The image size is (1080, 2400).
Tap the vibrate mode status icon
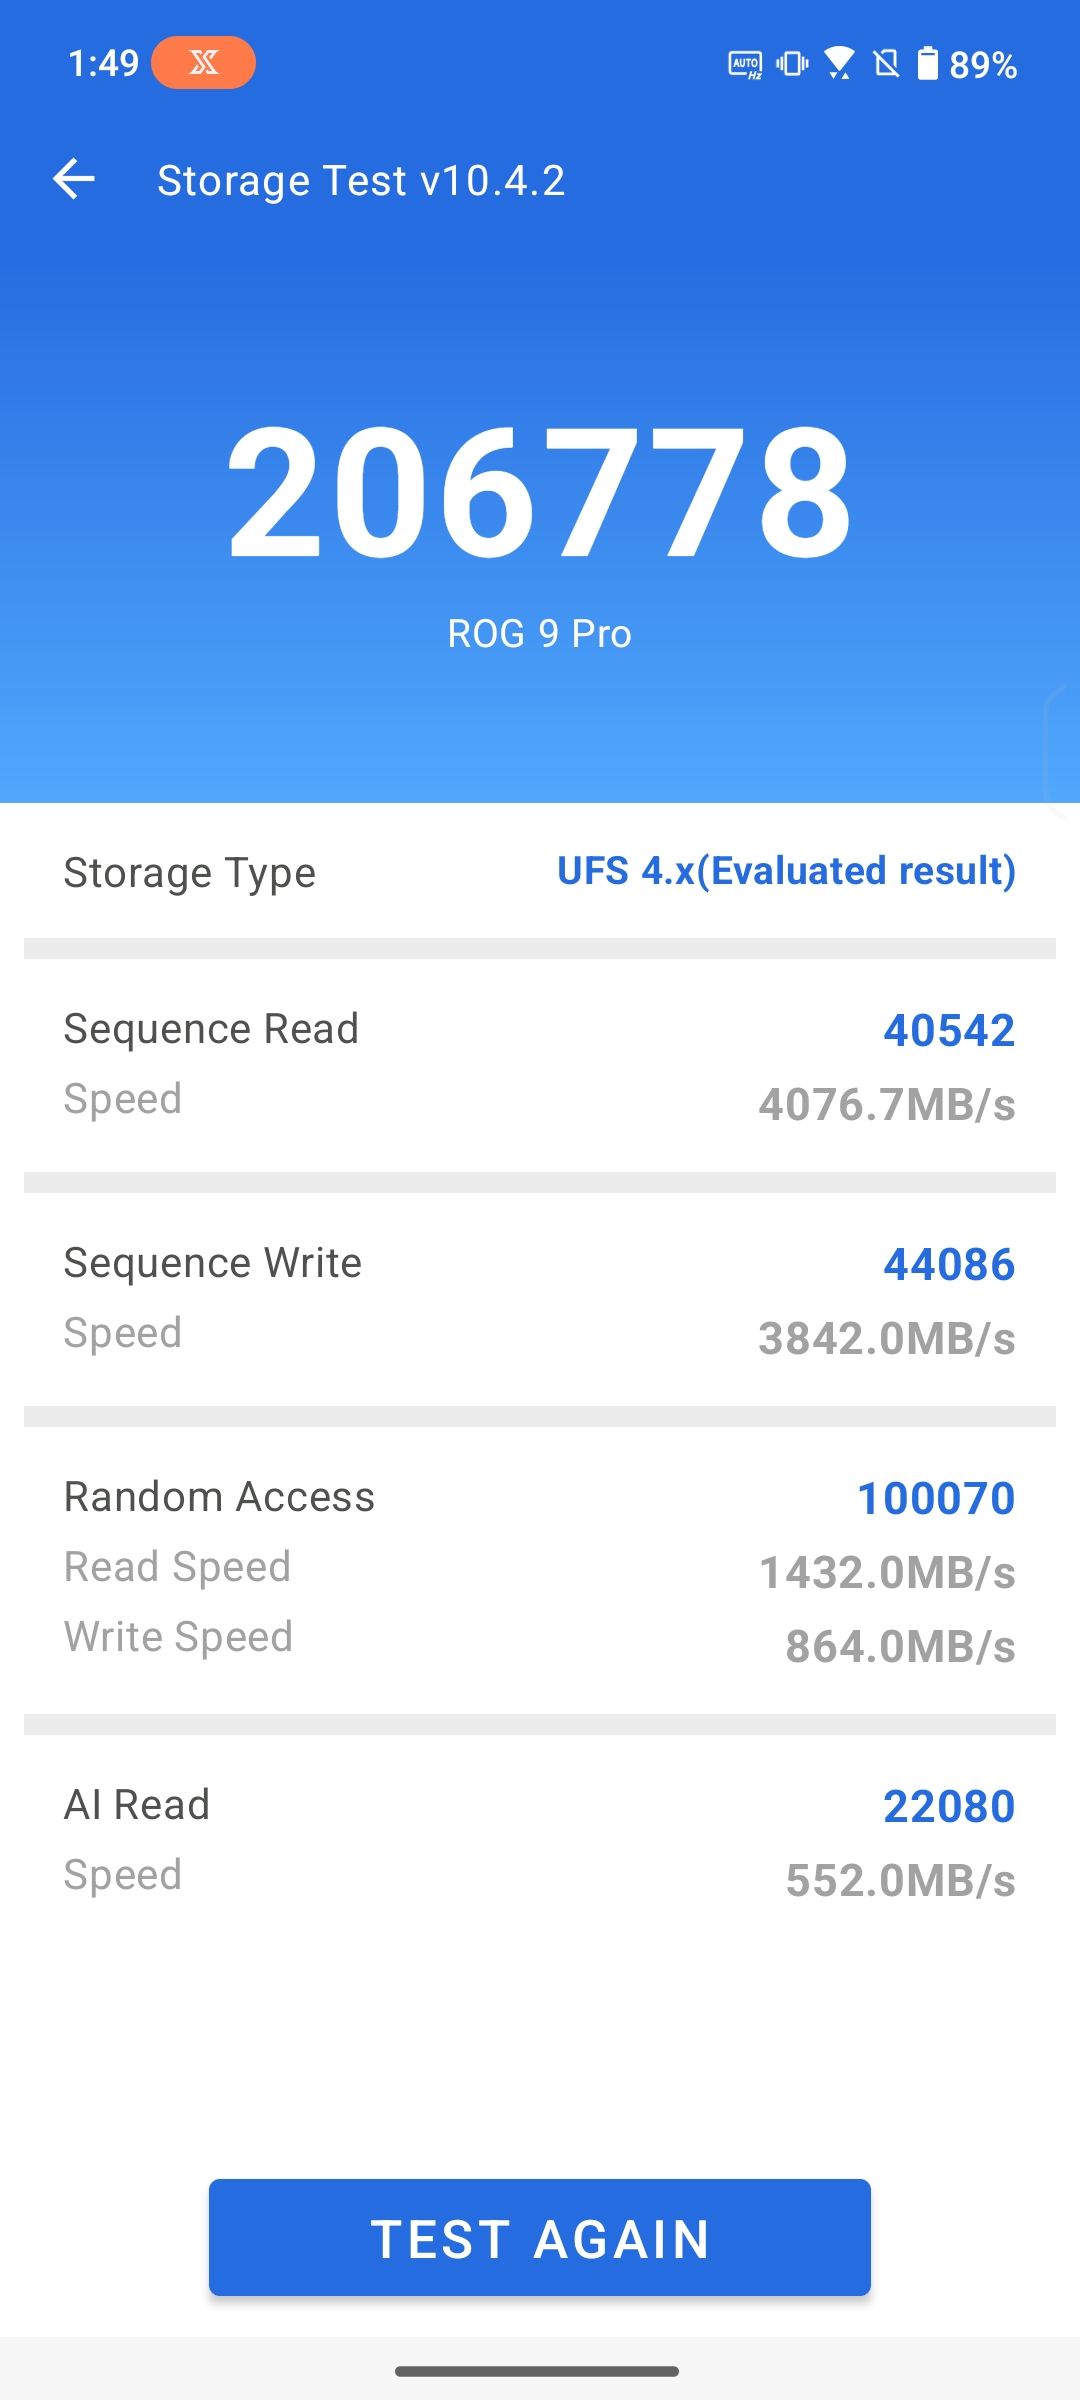pos(792,64)
